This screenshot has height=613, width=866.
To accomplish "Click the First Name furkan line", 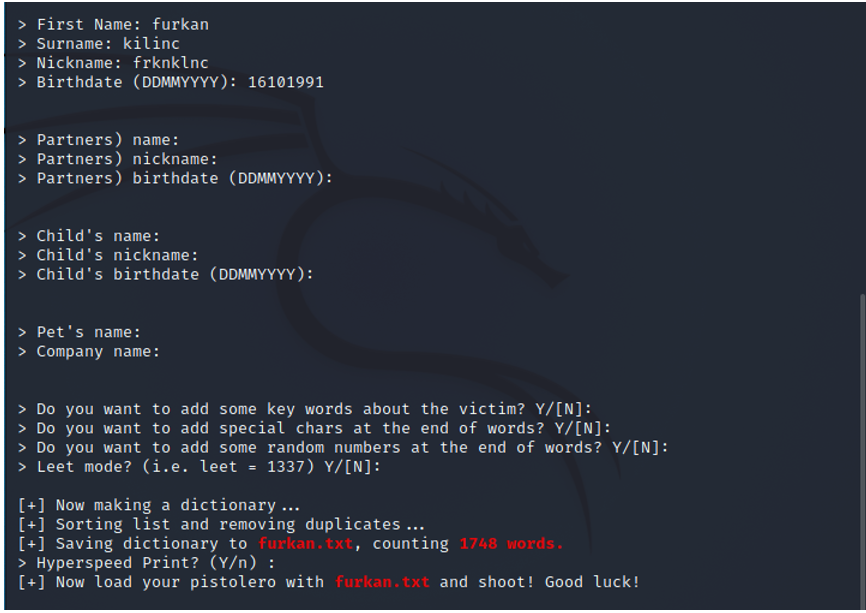I will click(113, 24).
